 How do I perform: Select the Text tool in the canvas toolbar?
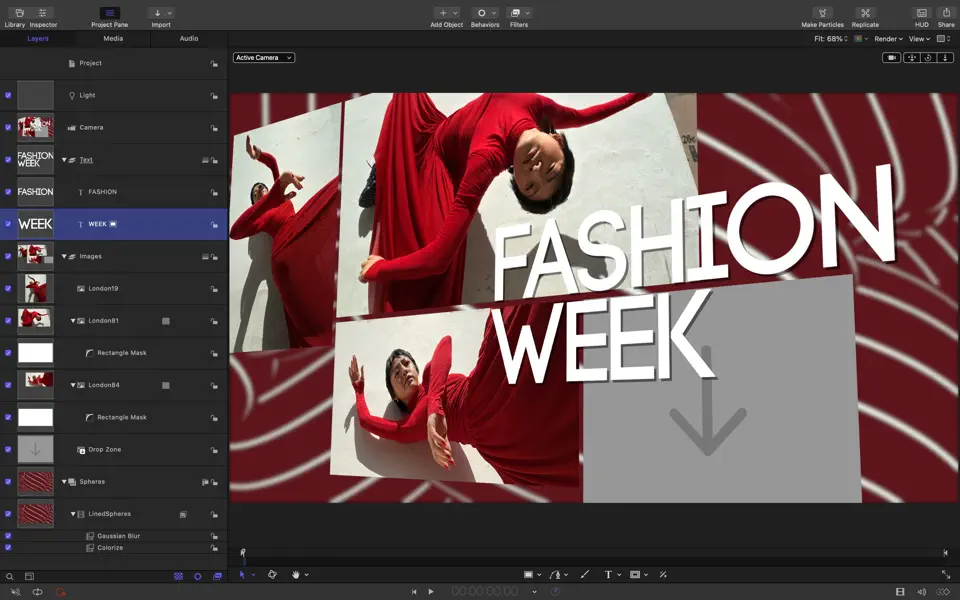click(x=608, y=575)
